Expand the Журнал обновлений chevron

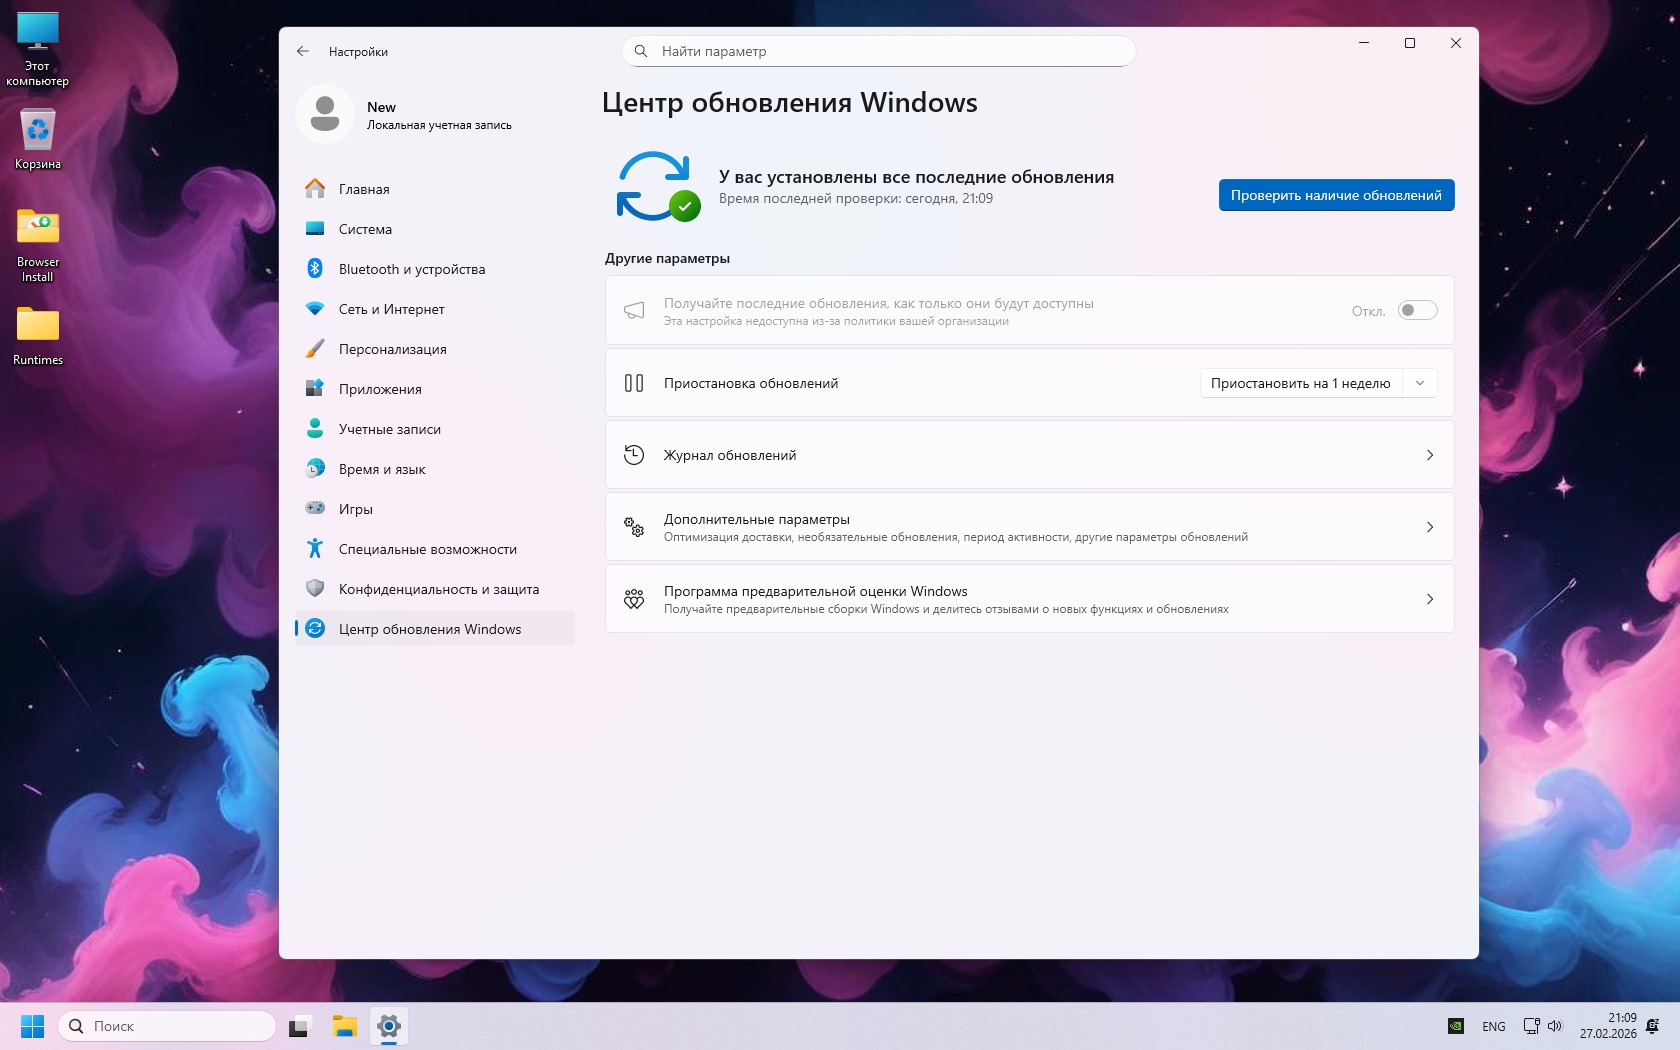click(1429, 455)
